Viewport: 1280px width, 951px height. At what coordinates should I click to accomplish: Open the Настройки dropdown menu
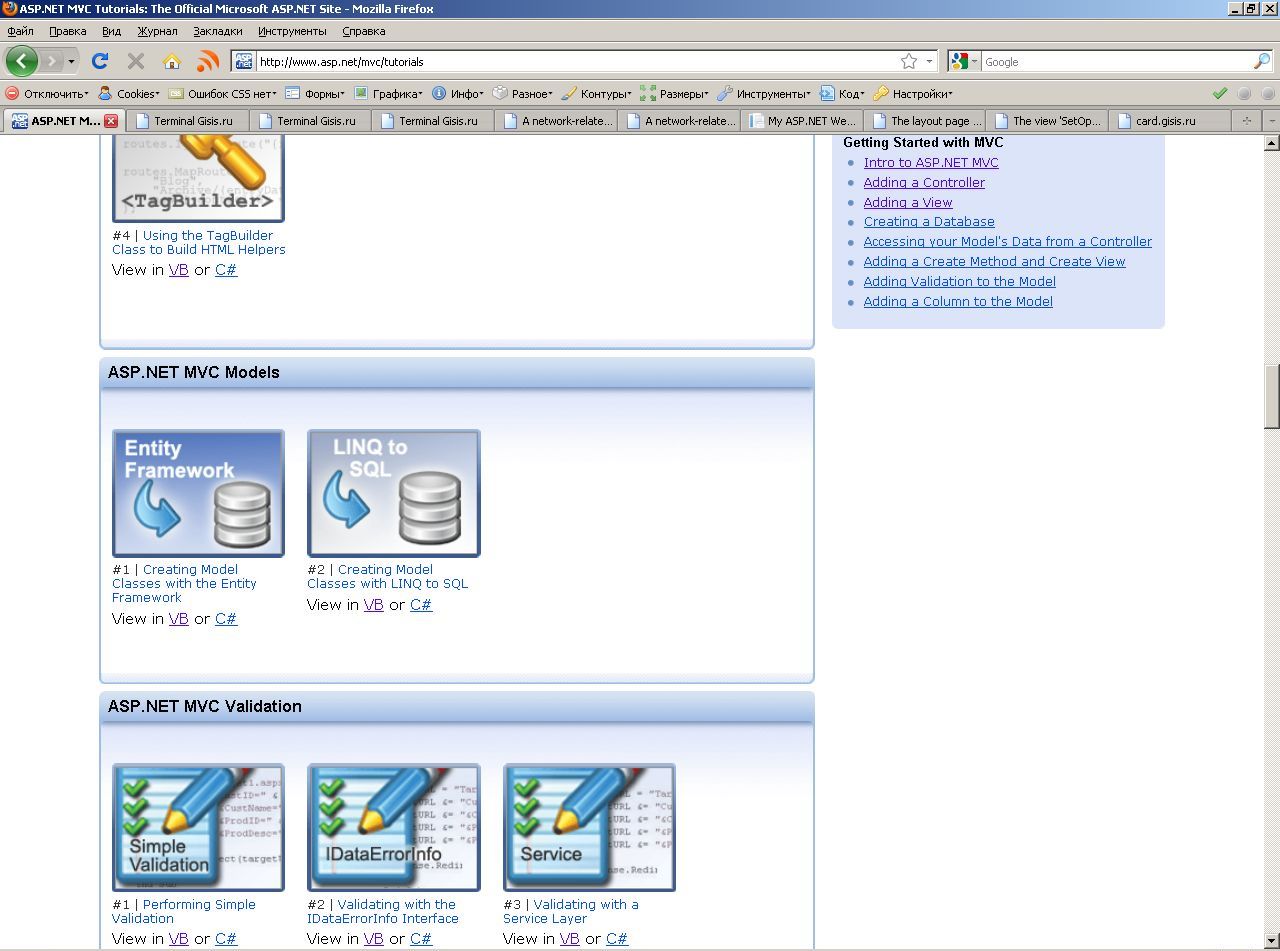(x=913, y=93)
